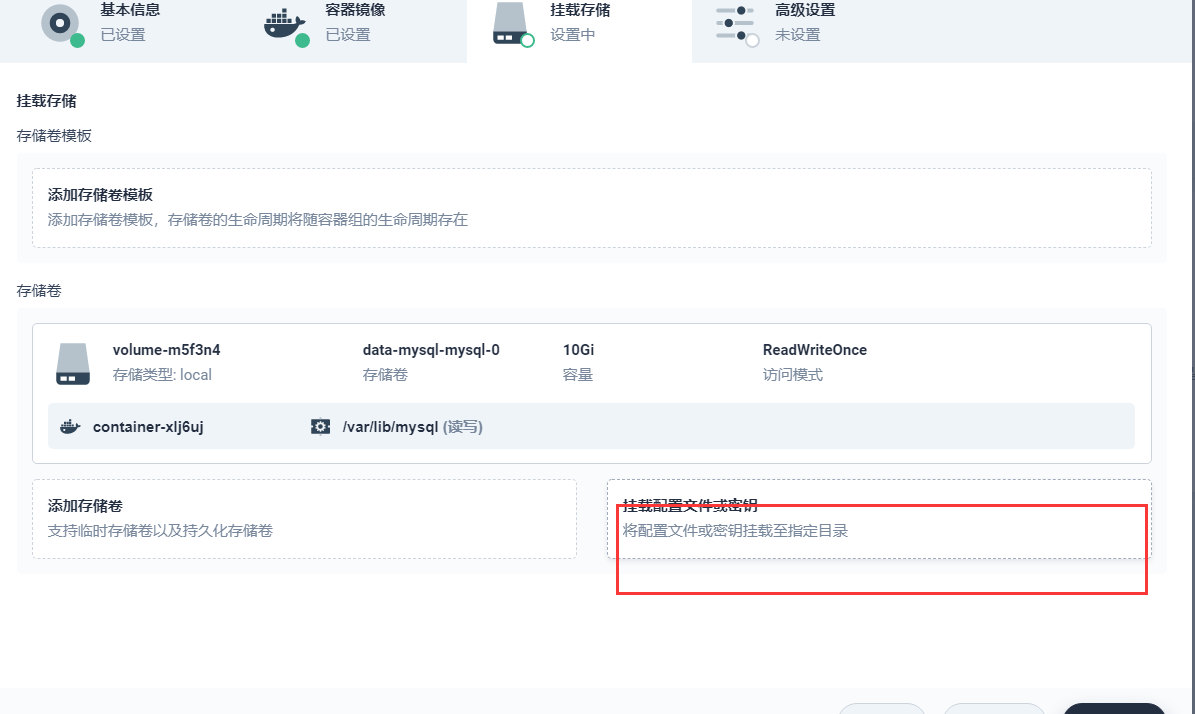Click the Docker whale icon for 容器镜像
Image resolution: width=1195 pixels, height=714 pixels.
pyautogui.click(x=285, y=24)
